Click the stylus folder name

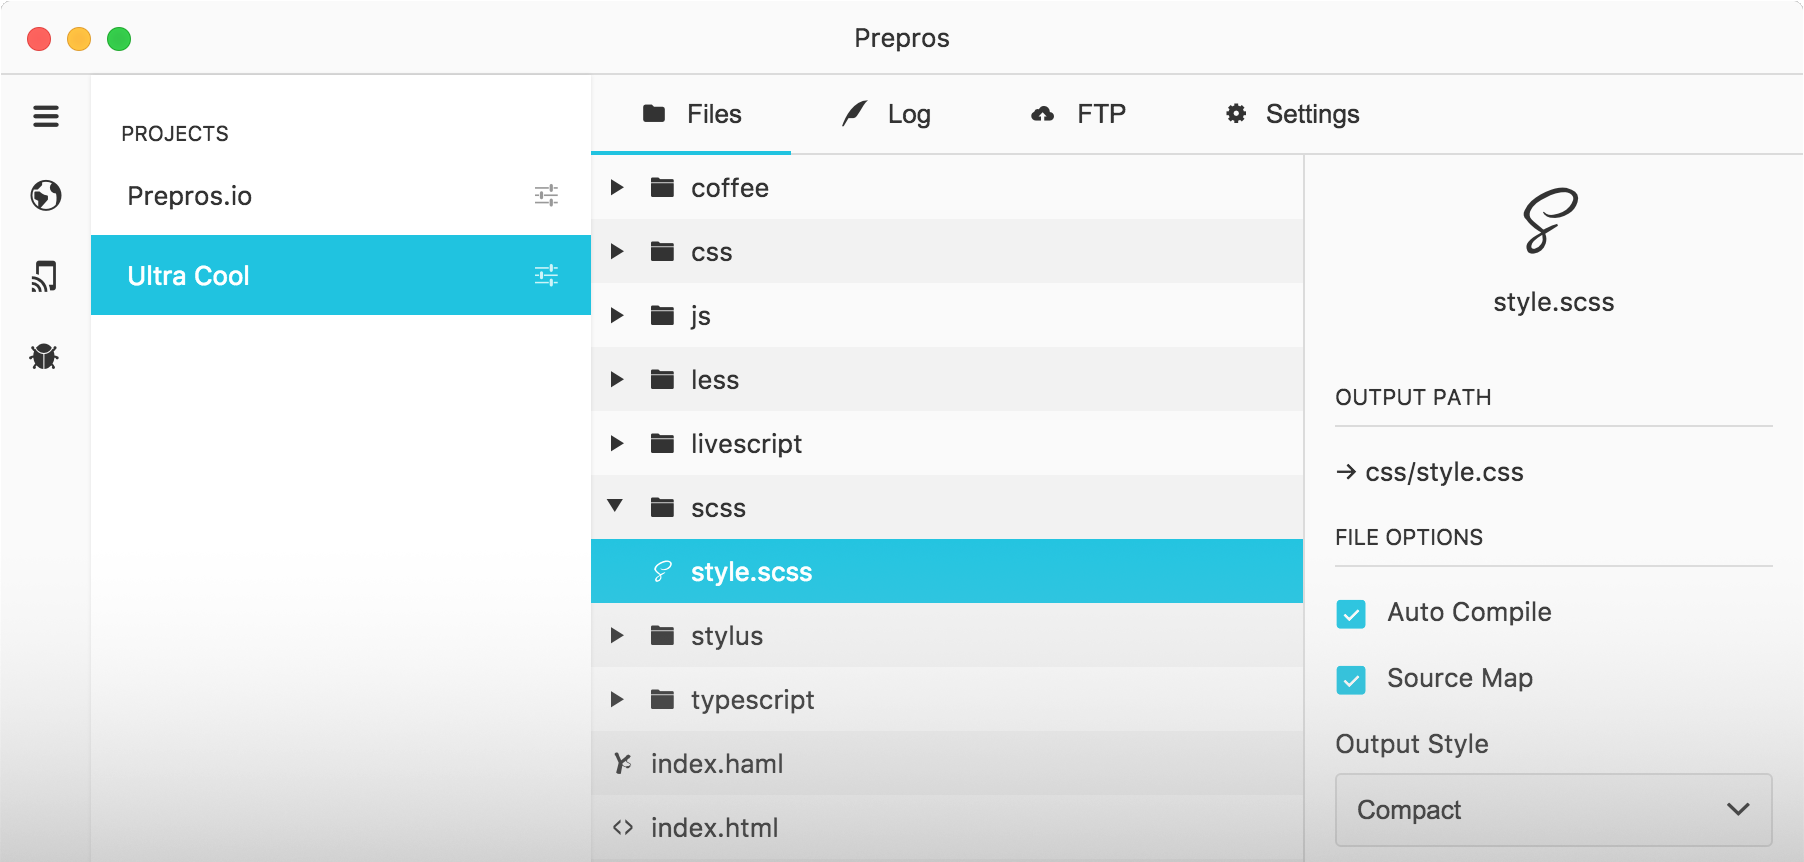click(x=727, y=636)
